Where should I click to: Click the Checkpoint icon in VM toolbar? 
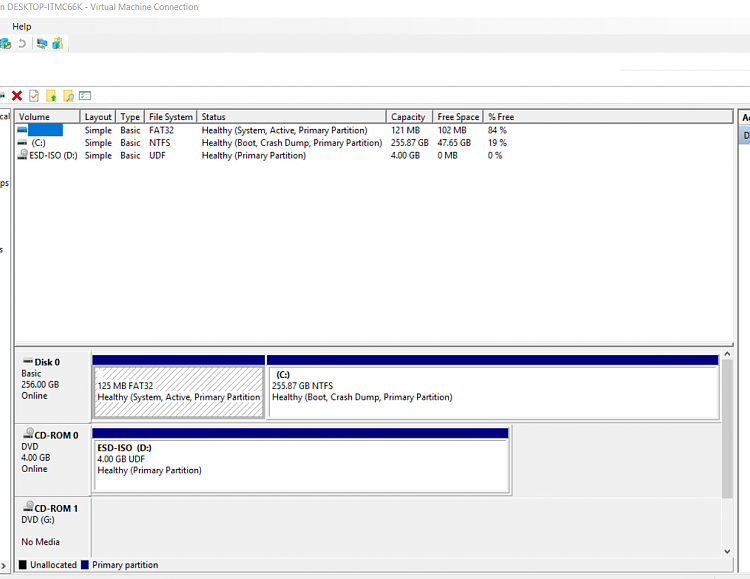click(x=5, y=44)
